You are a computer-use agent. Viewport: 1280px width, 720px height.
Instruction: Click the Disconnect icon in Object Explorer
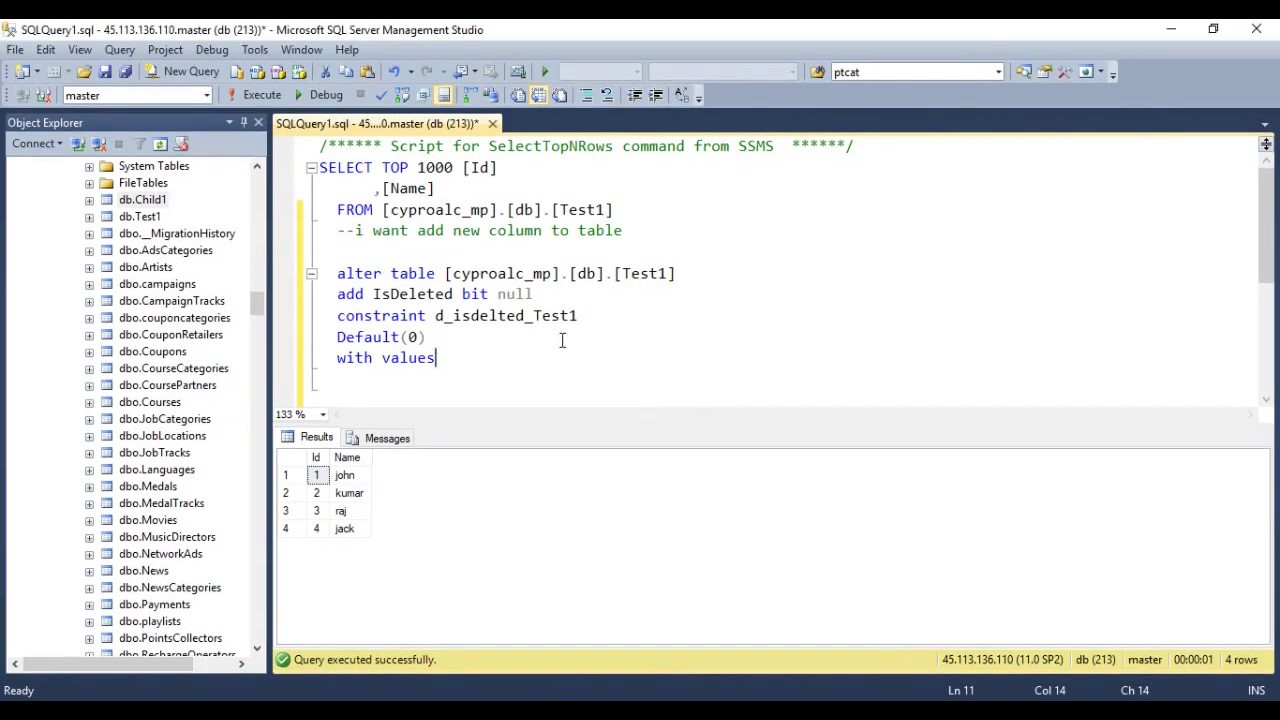(99, 144)
